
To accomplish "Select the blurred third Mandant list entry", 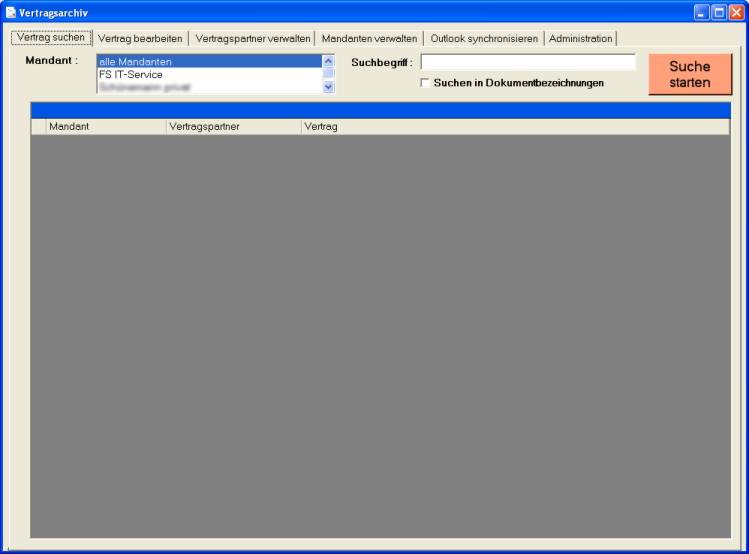I will [x=208, y=87].
